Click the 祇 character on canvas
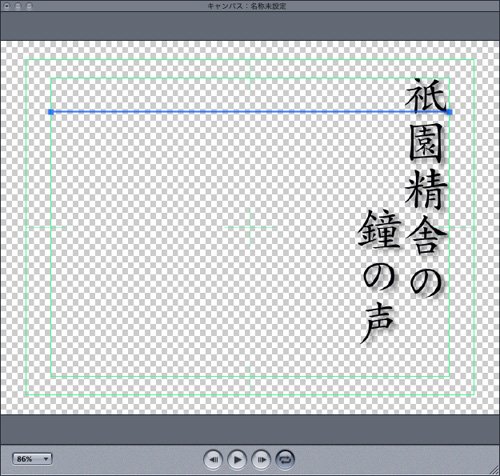The width and height of the screenshot is (500, 476). click(x=426, y=95)
